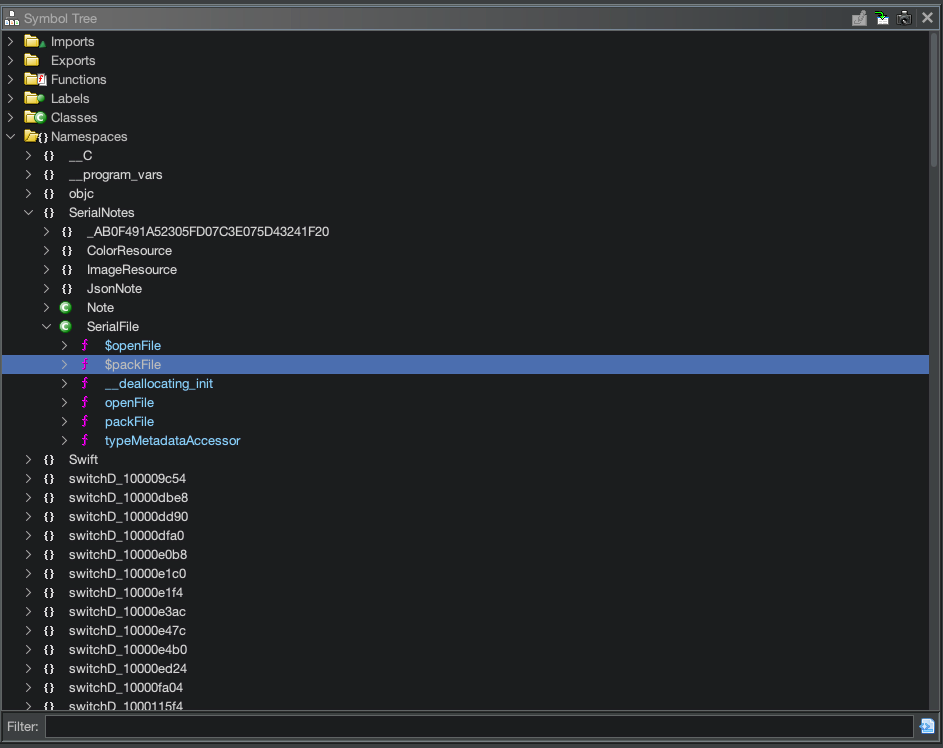Click the function icon next to typeMetadataAccessor
Image resolution: width=943 pixels, height=748 pixels.
point(85,441)
